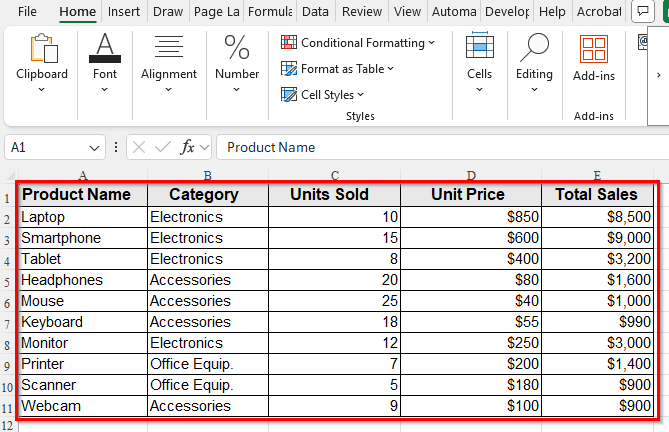This screenshot has height=432, width=669.
Task: Click the Add-ins grid icon
Action: 594,49
